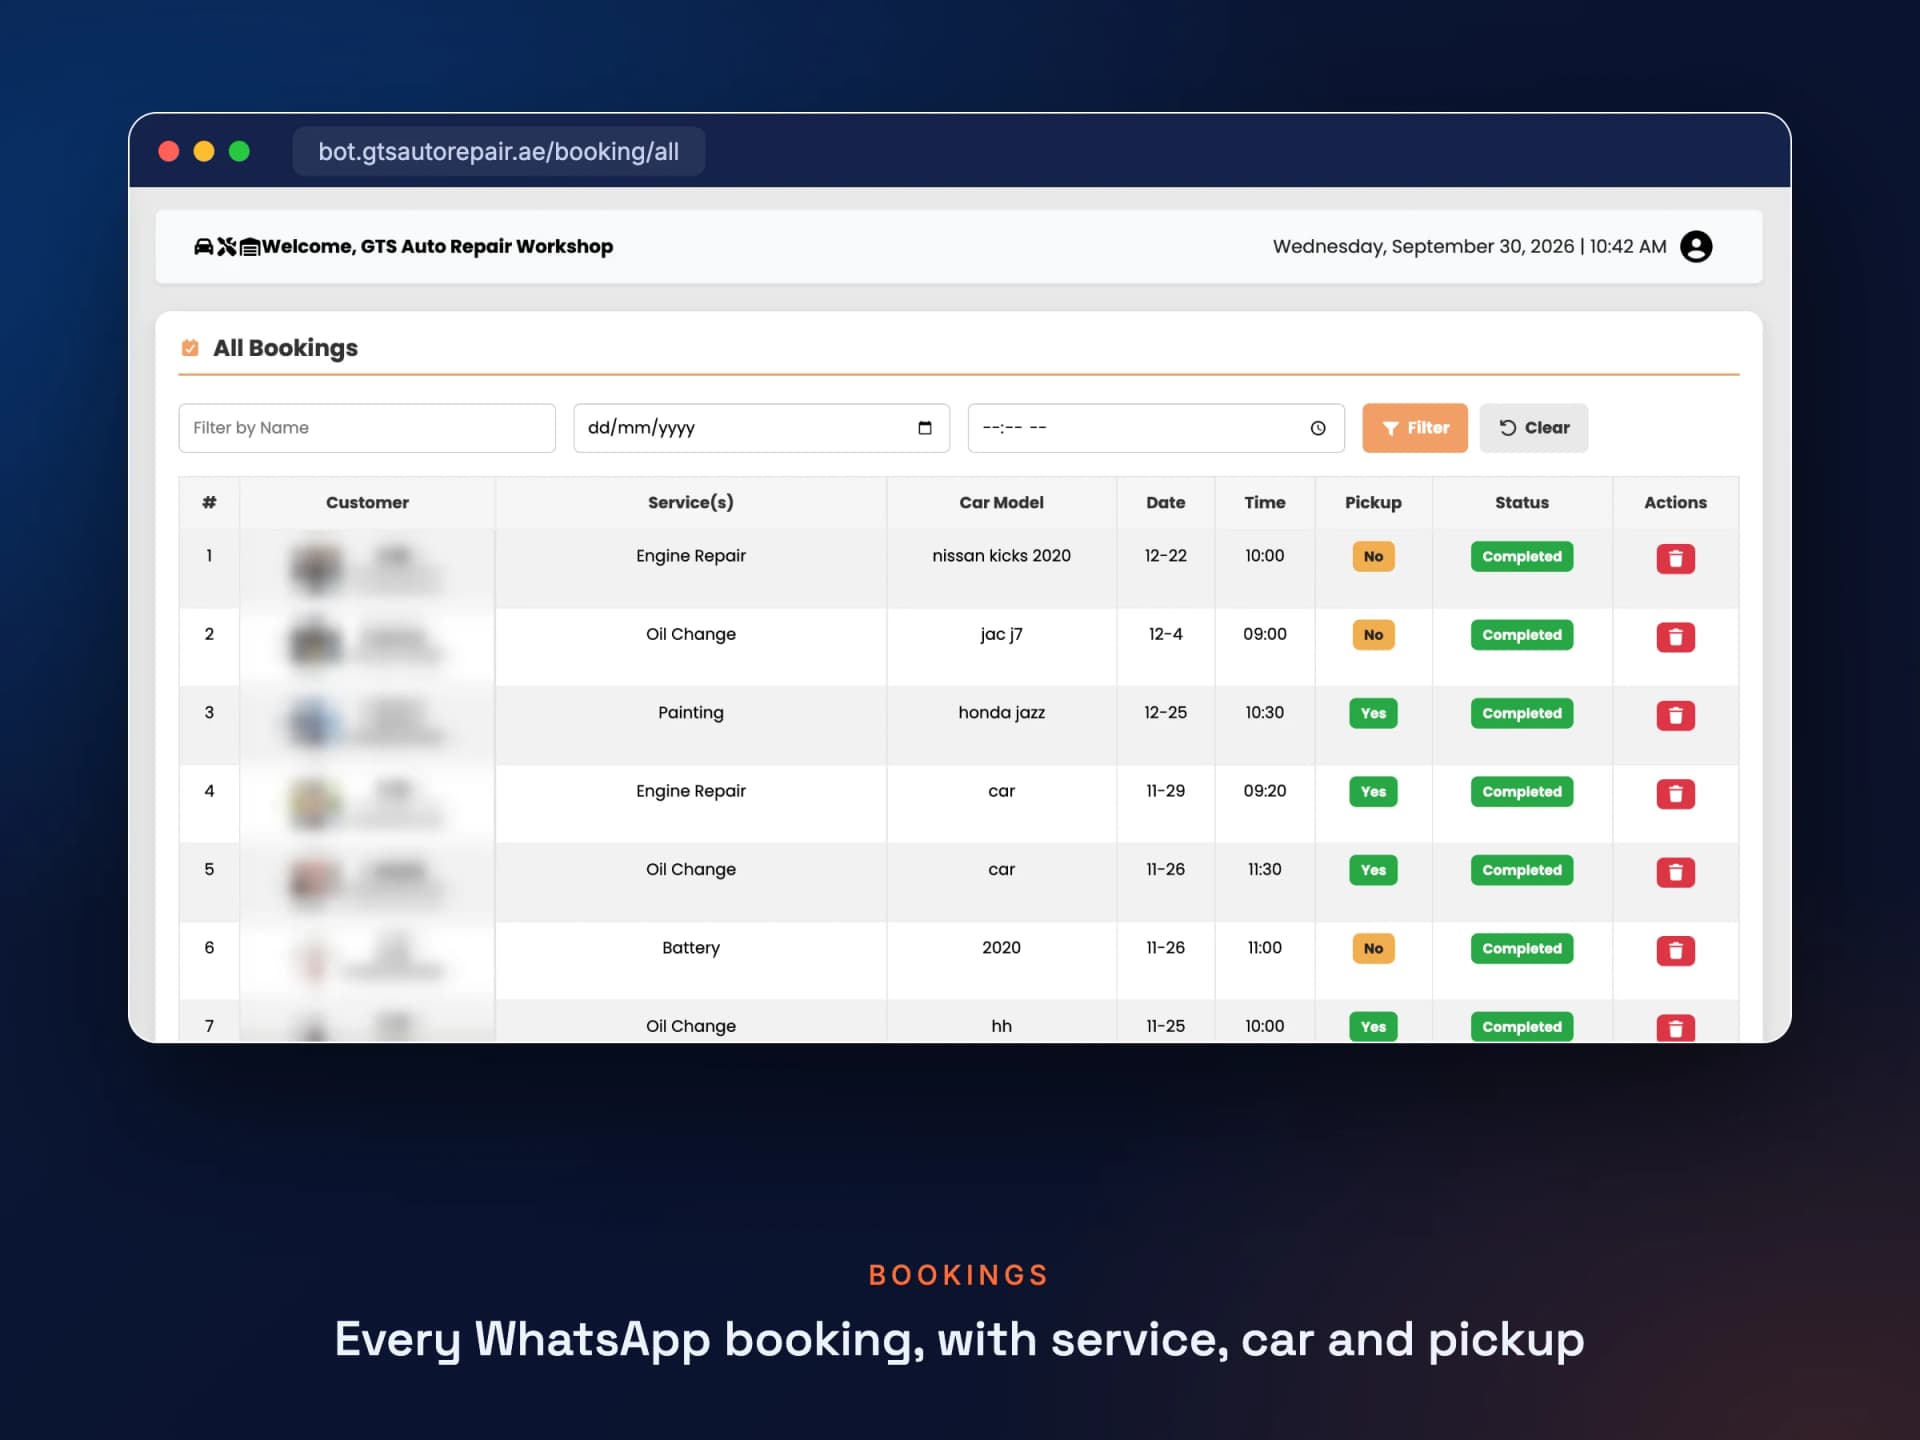The image size is (1920, 1440).
Task: Click the No pickup badge in row 1
Action: (x=1373, y=557)
